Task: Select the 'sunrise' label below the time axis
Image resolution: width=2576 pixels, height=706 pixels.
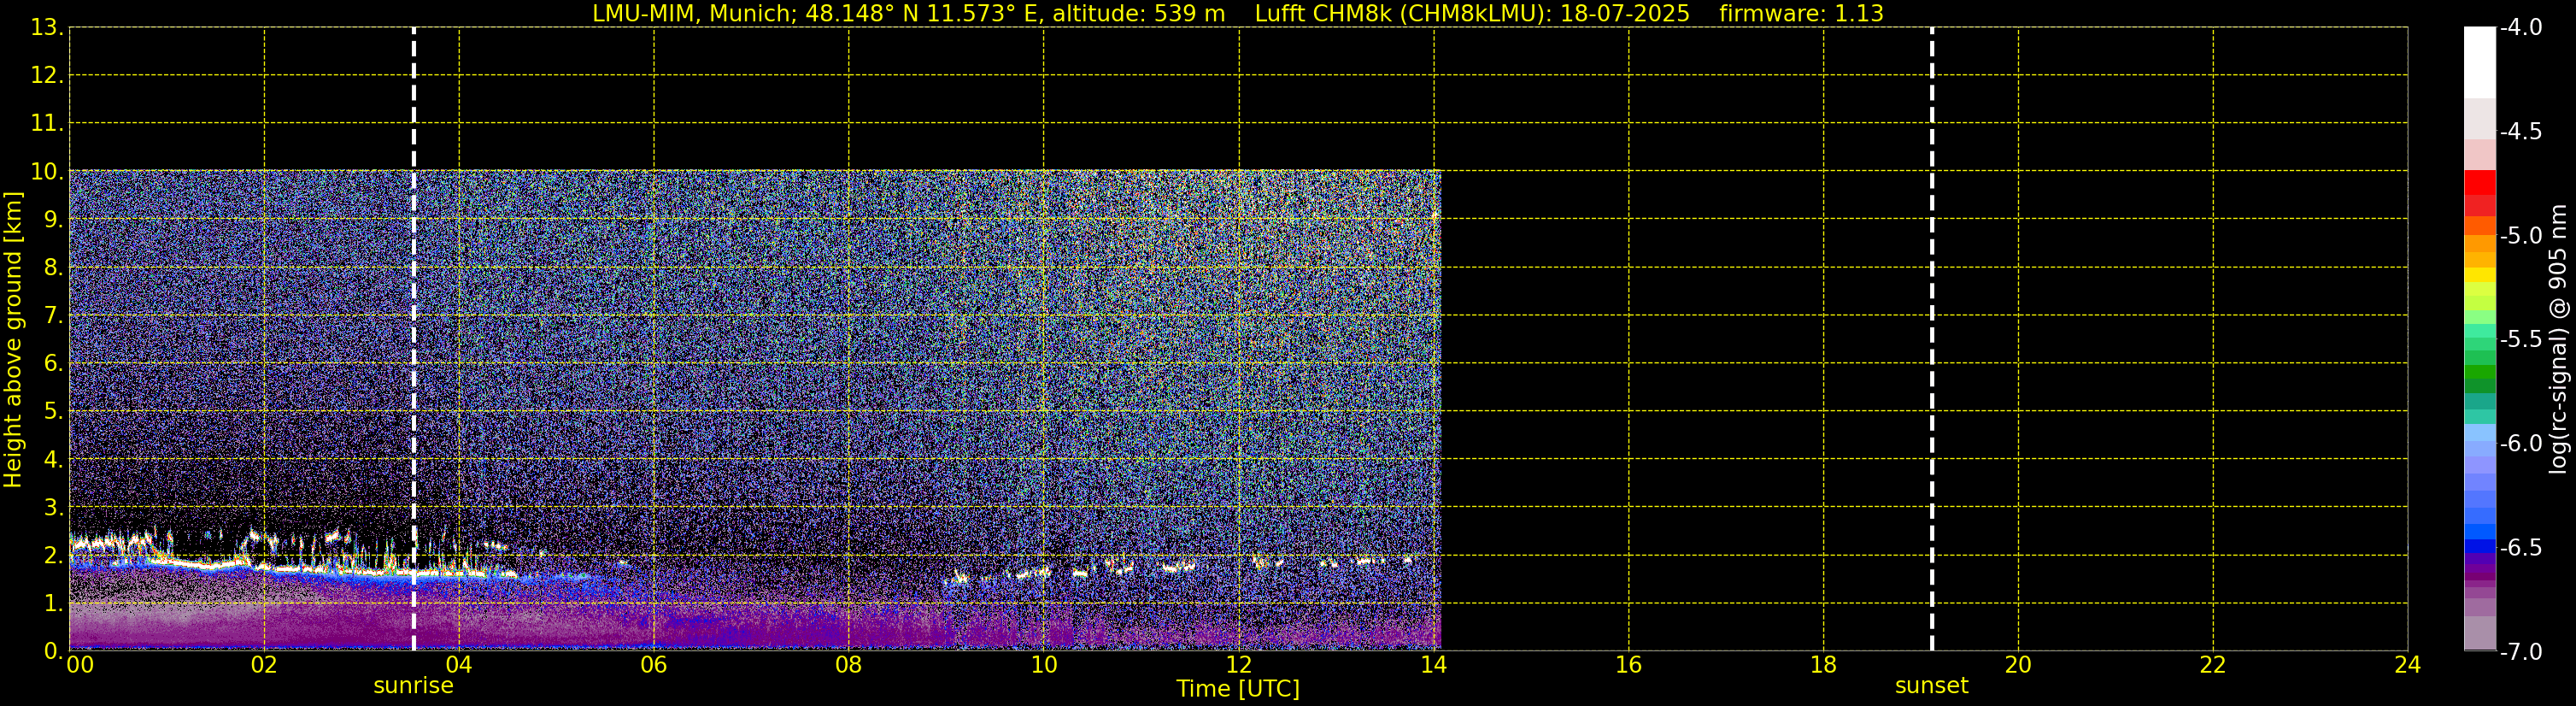Action: pyautogui.click(x=413, y=686)
